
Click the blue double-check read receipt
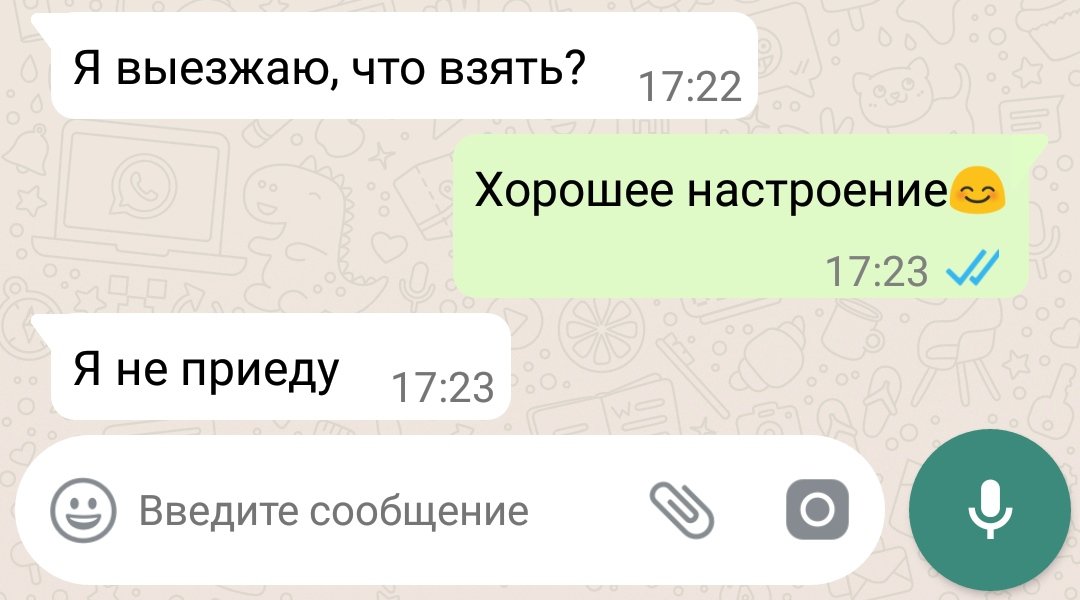[973, 267]
